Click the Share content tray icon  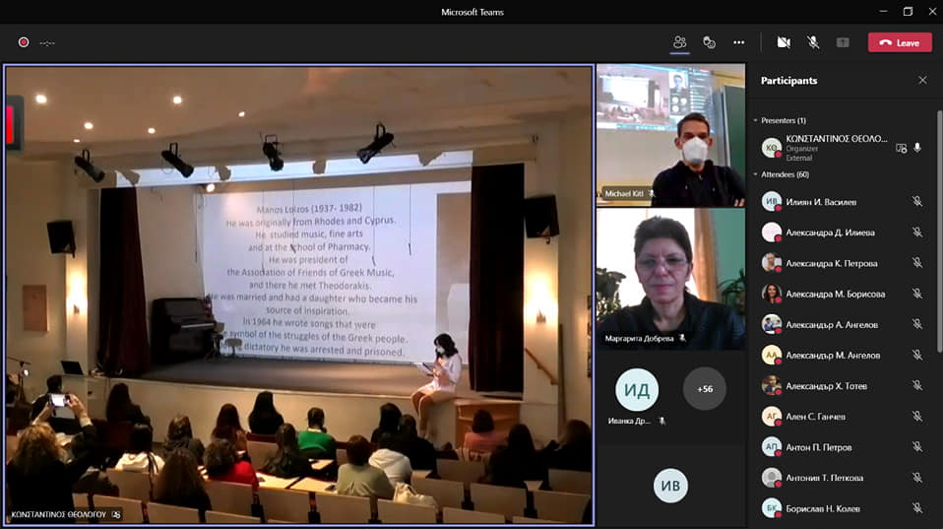[842, 42]
